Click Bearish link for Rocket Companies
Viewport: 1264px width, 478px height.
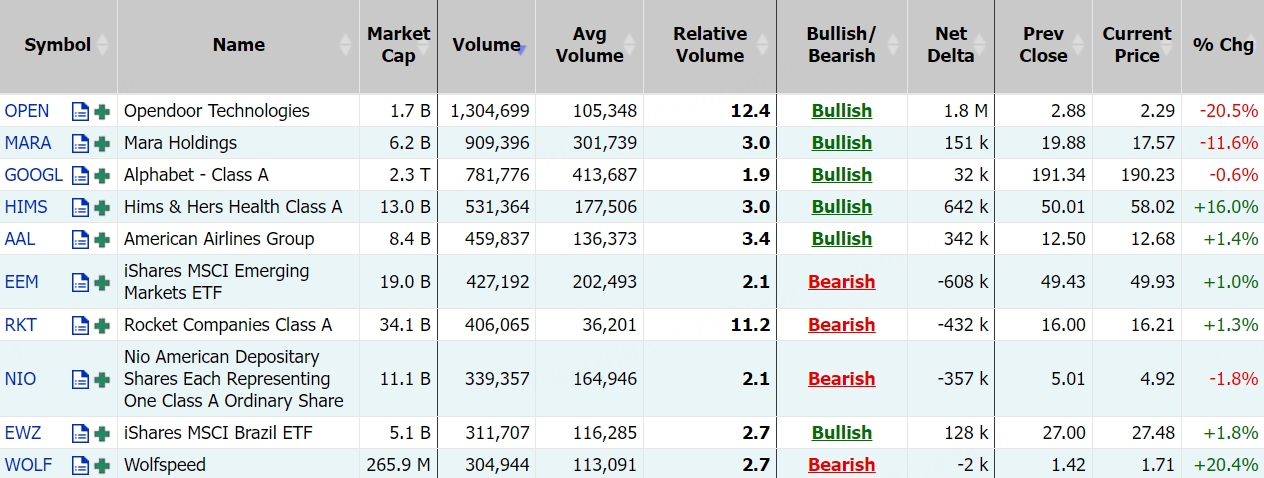pos(842,325)
